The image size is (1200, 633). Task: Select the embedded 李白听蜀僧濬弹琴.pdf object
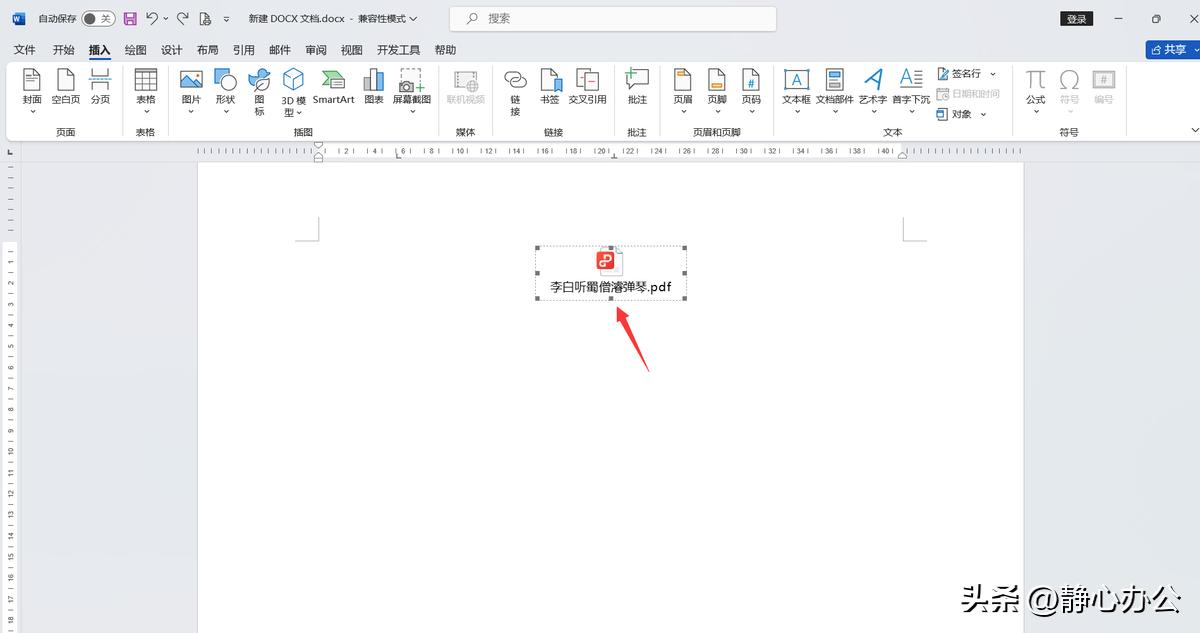611,273
